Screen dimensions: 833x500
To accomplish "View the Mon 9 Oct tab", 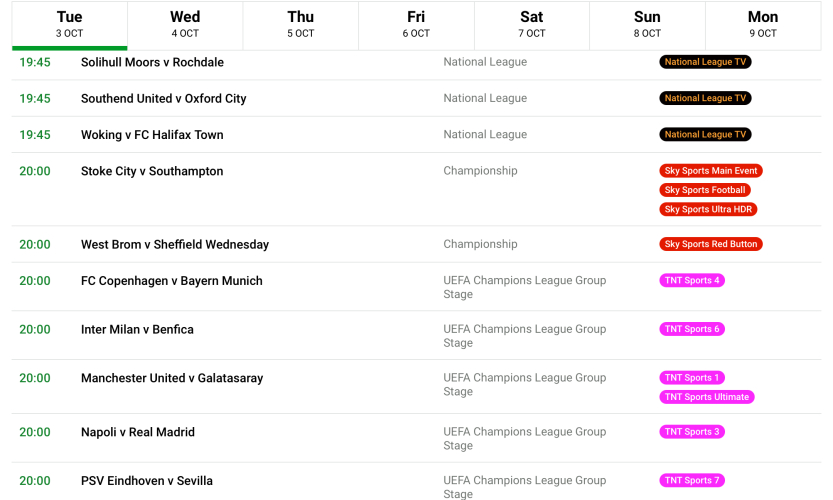I will click(763, 24).
